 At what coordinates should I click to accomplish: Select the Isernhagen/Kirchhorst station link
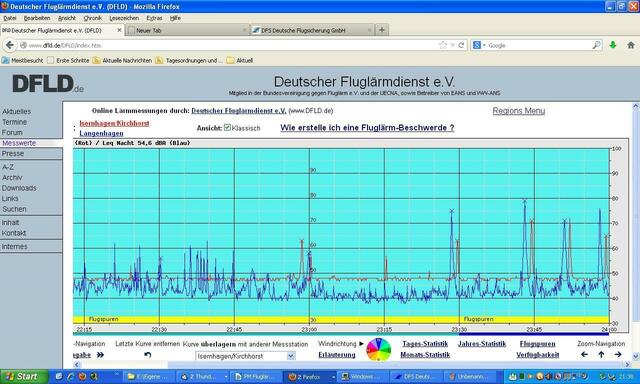tap(114, 123)
